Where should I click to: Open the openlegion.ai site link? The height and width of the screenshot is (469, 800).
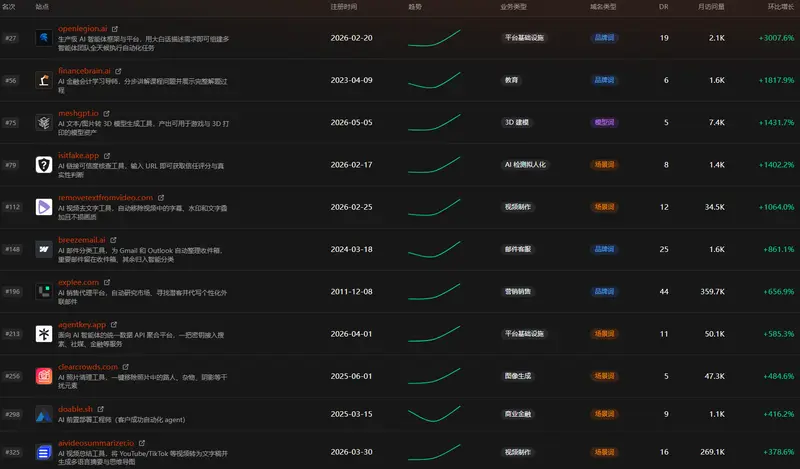tap(83, 29)
